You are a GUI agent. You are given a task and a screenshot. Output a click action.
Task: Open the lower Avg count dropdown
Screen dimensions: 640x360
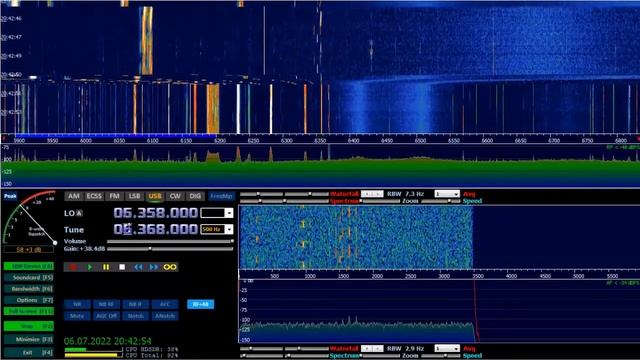point(447,349)
